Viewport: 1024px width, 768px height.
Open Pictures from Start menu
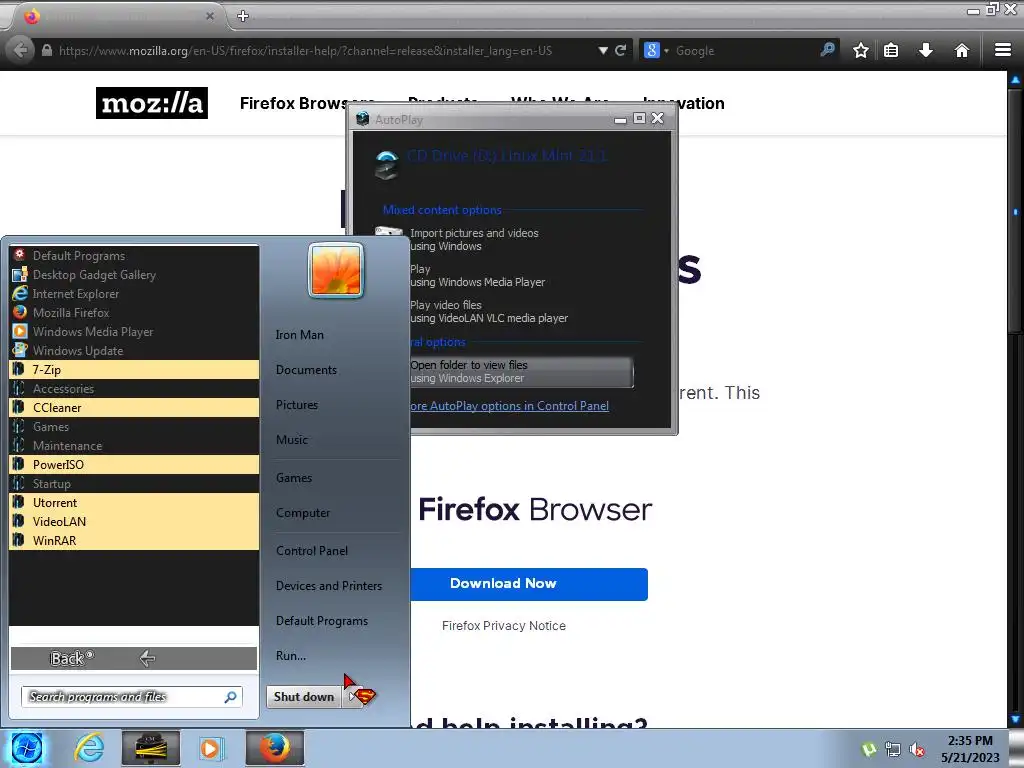pyautogui.click(x=296, y=405)
